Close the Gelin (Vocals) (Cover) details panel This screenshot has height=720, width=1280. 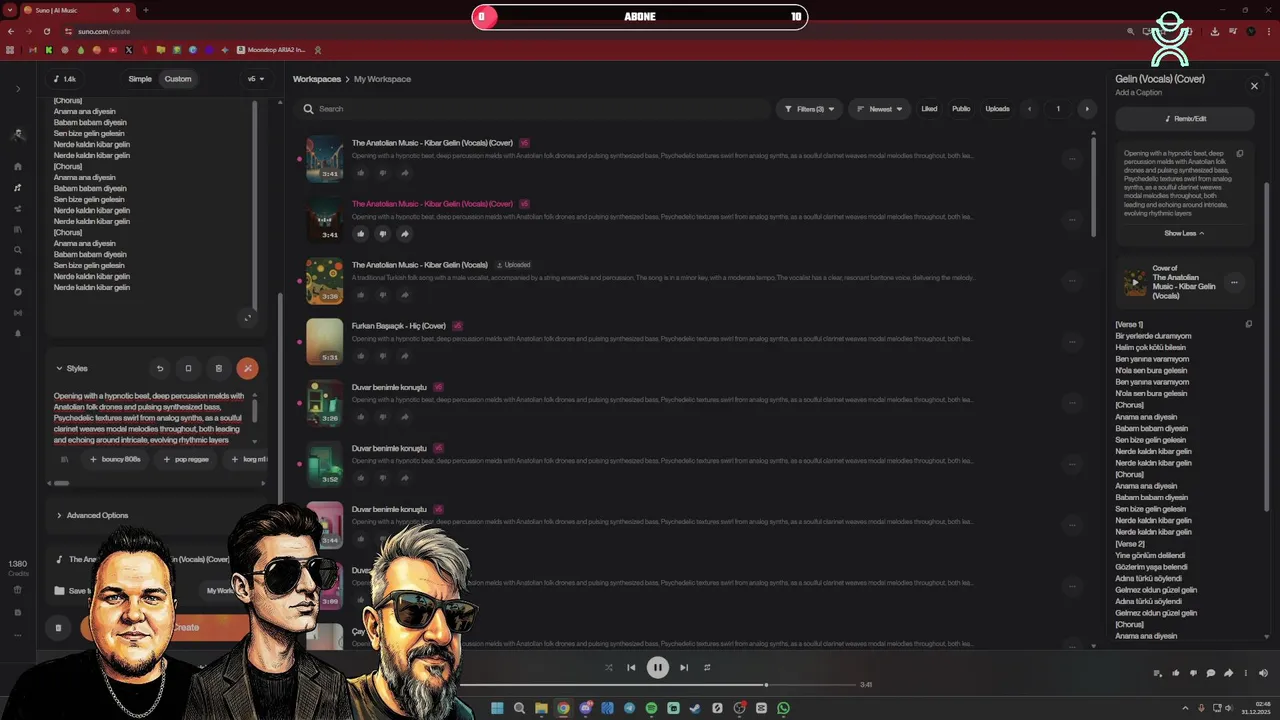pyautogui.click(x=1254, y=86)
